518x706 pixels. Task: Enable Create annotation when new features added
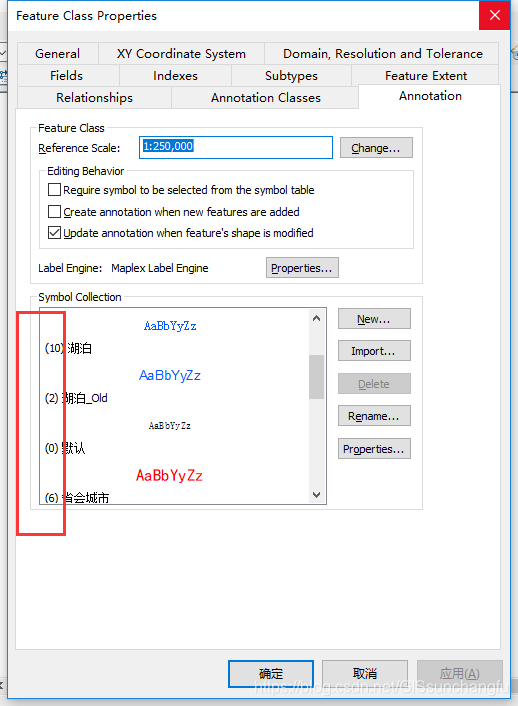coord(55,212)
